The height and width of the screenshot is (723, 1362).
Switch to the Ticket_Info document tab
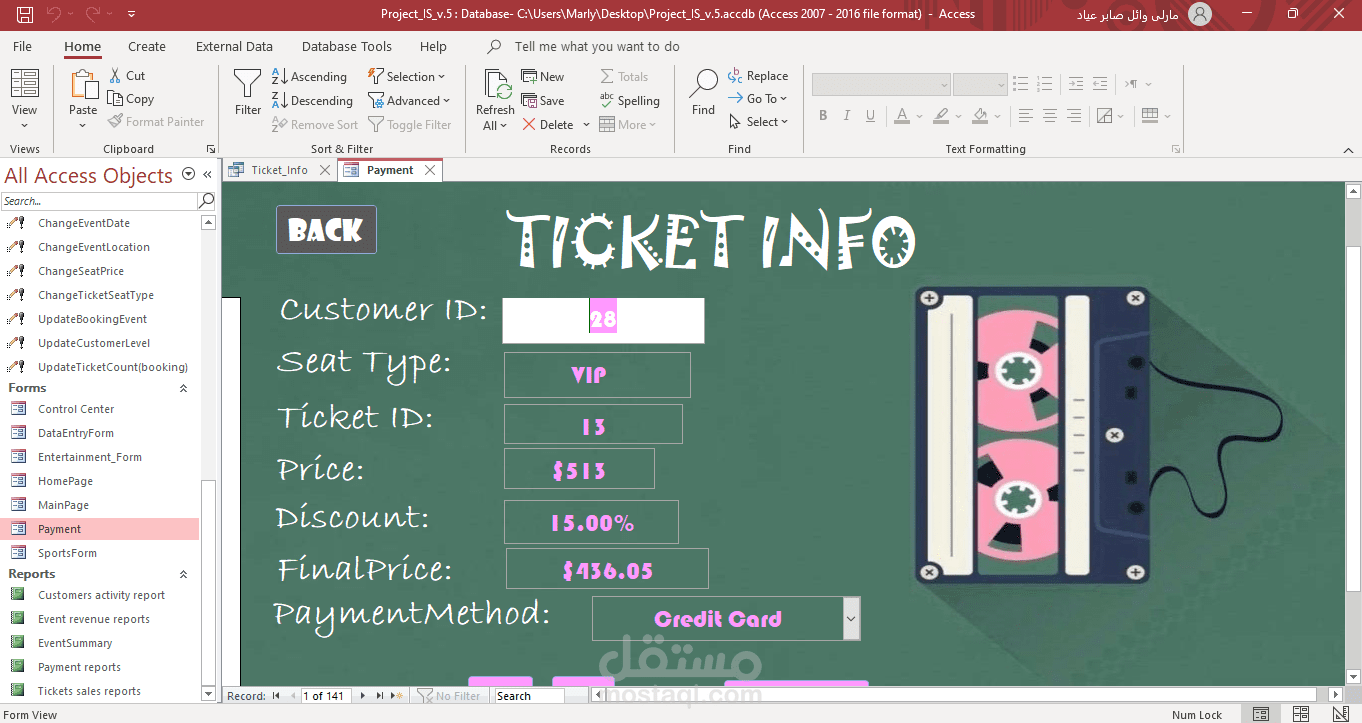coord(279,170)
